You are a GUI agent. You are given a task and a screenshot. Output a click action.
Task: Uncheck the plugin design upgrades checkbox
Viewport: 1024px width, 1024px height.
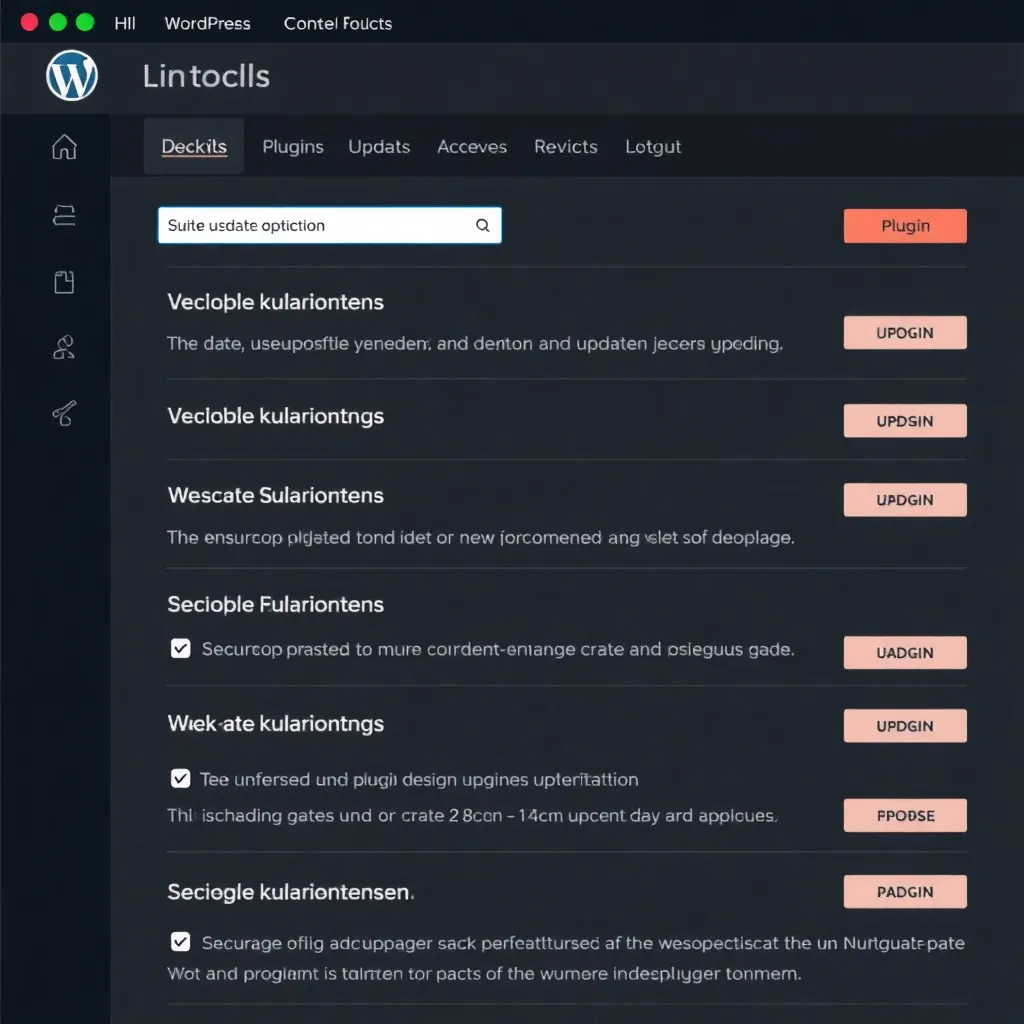(x=180, y=779)
